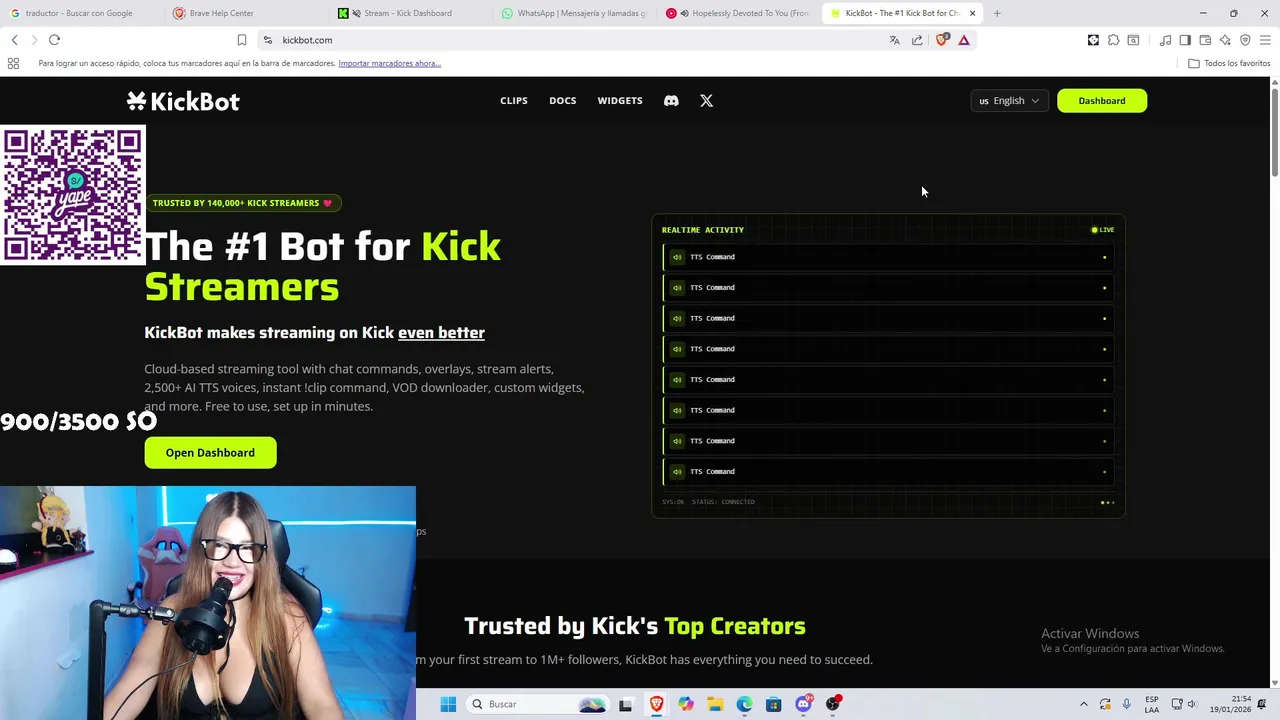Switch to the traductor - Buscar con Google tab

(x=80, y=13)
